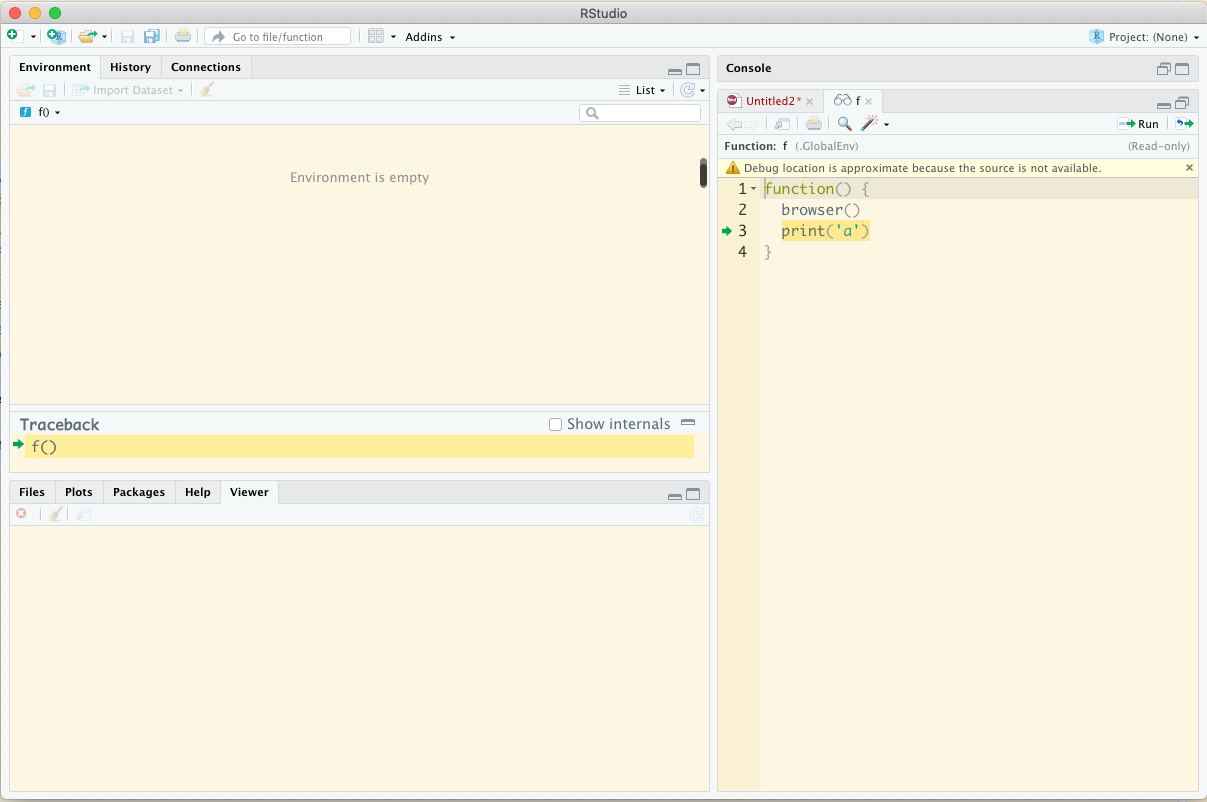The image size is (1207, 802).
Task: Open the workspace panes layout icon
Action: (x=377, y=36)
